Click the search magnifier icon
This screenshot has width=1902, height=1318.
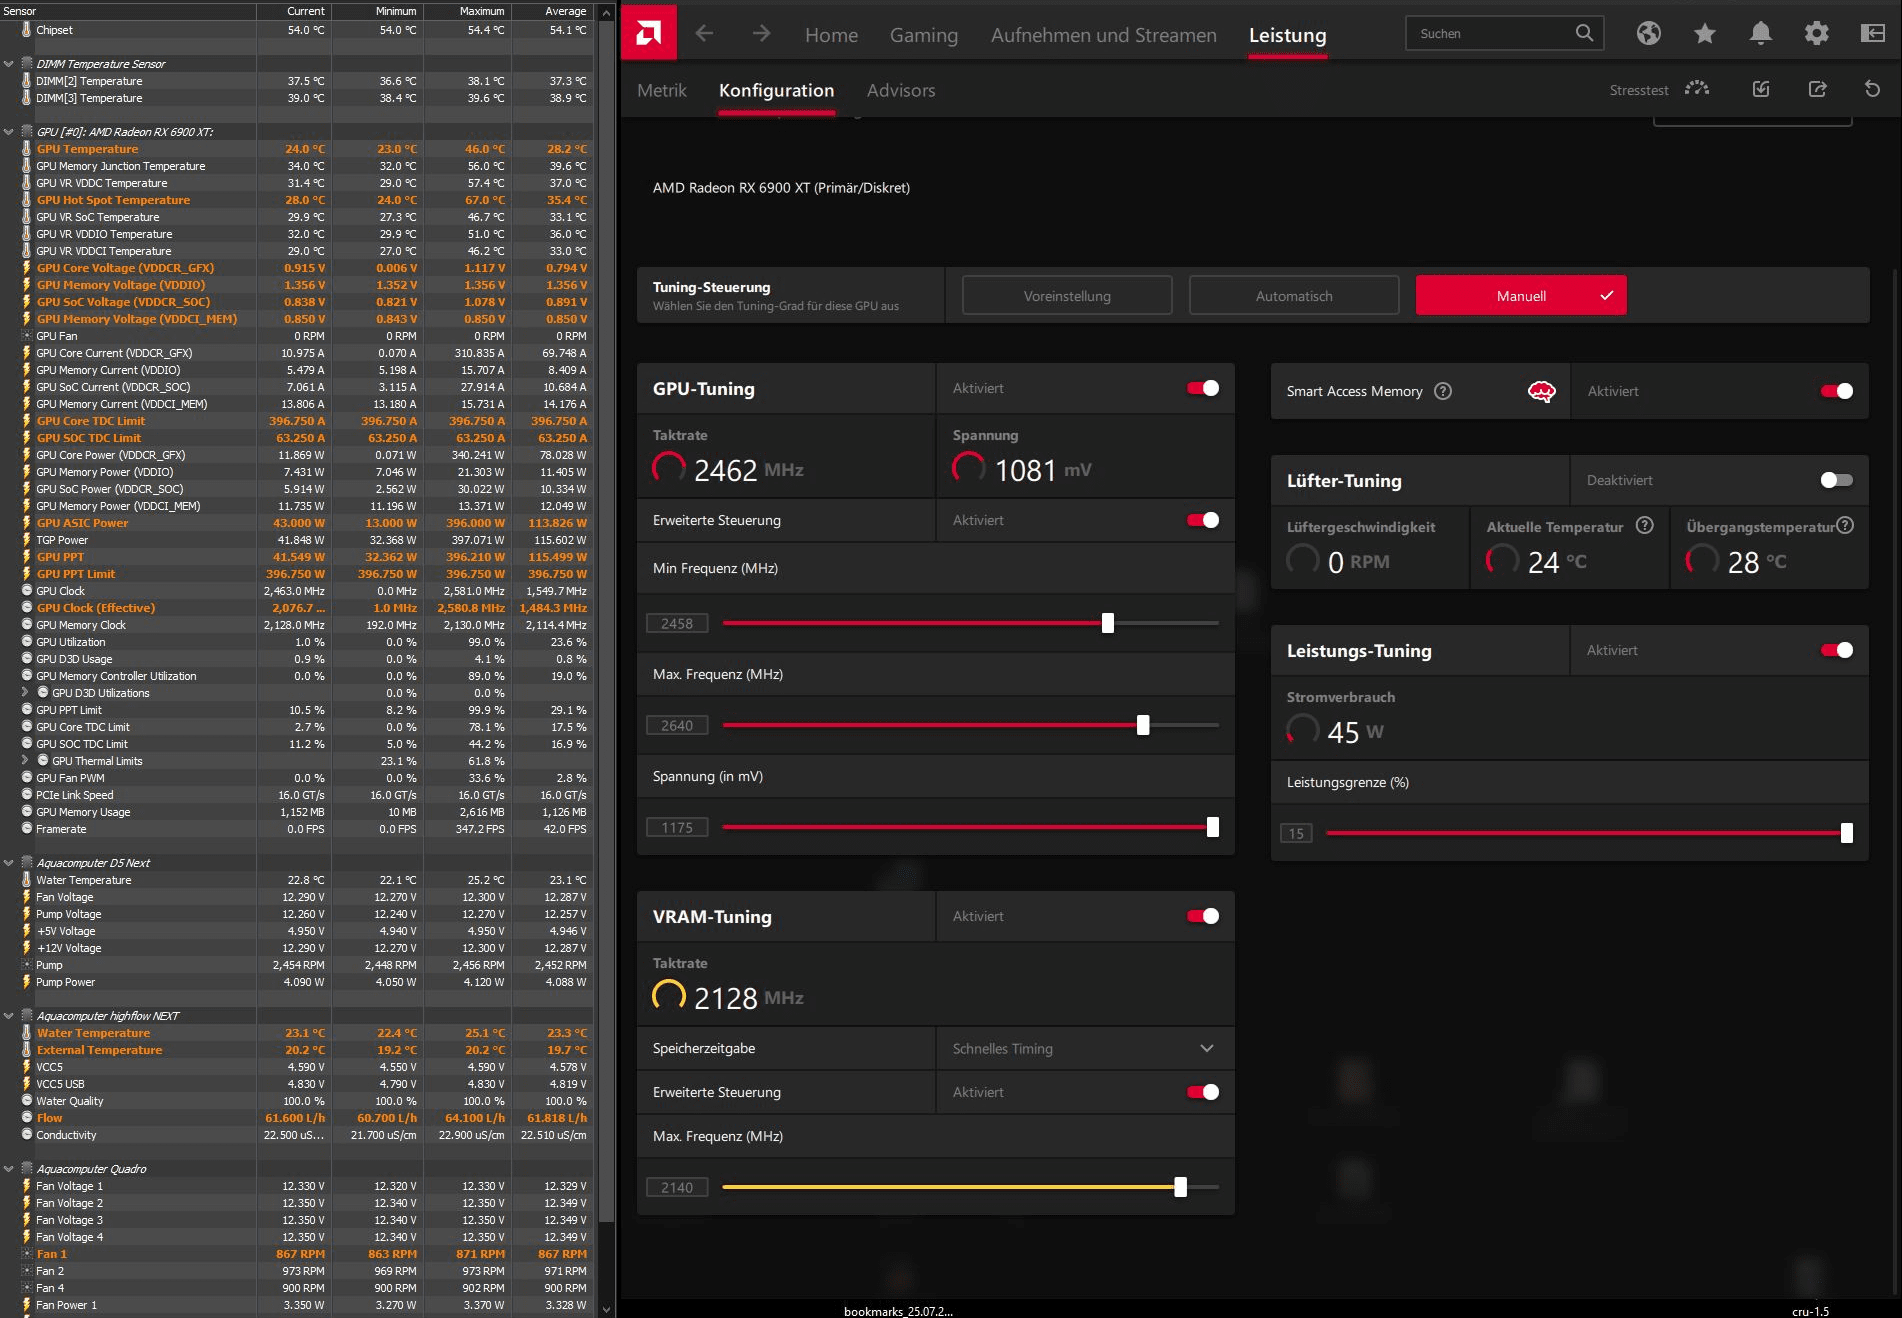1584,33
